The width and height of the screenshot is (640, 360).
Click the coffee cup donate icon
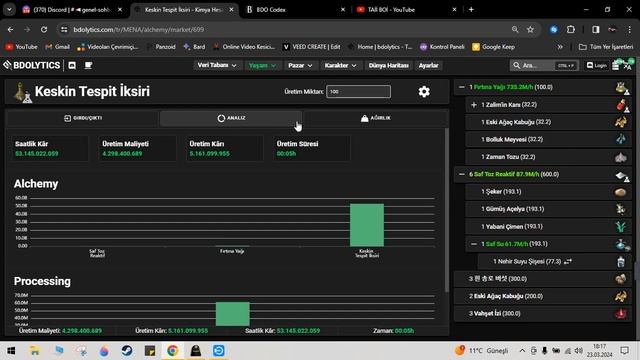click(x=88, y=65)
